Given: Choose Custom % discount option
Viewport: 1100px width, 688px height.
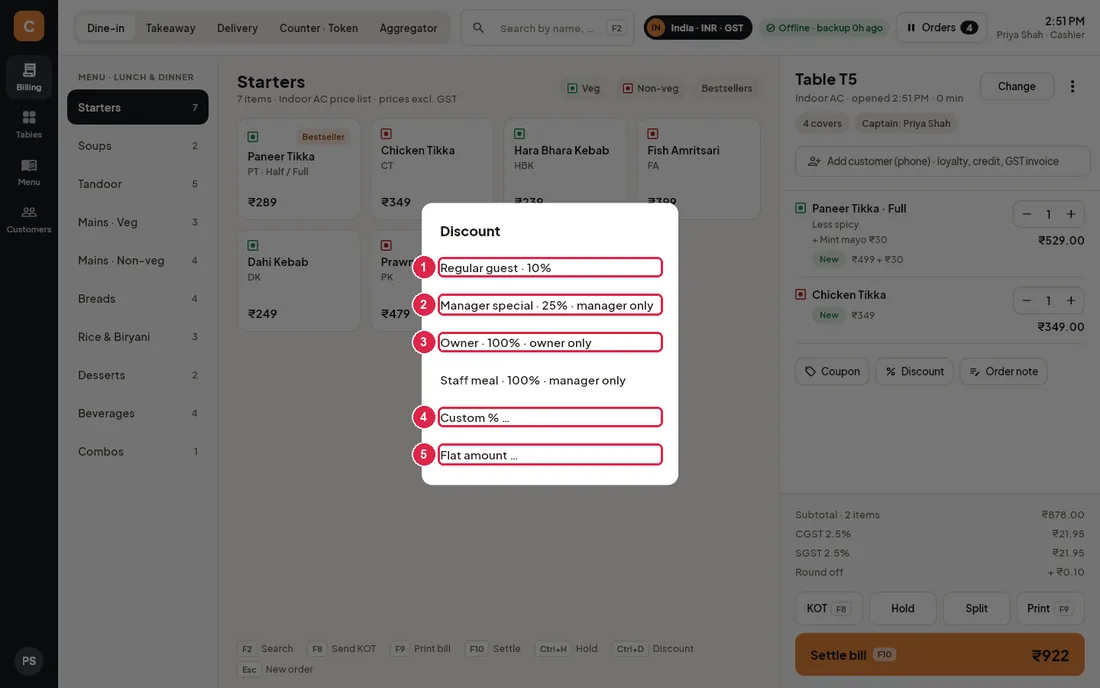Looking at the screenshot, I should (x=550, y=417).
